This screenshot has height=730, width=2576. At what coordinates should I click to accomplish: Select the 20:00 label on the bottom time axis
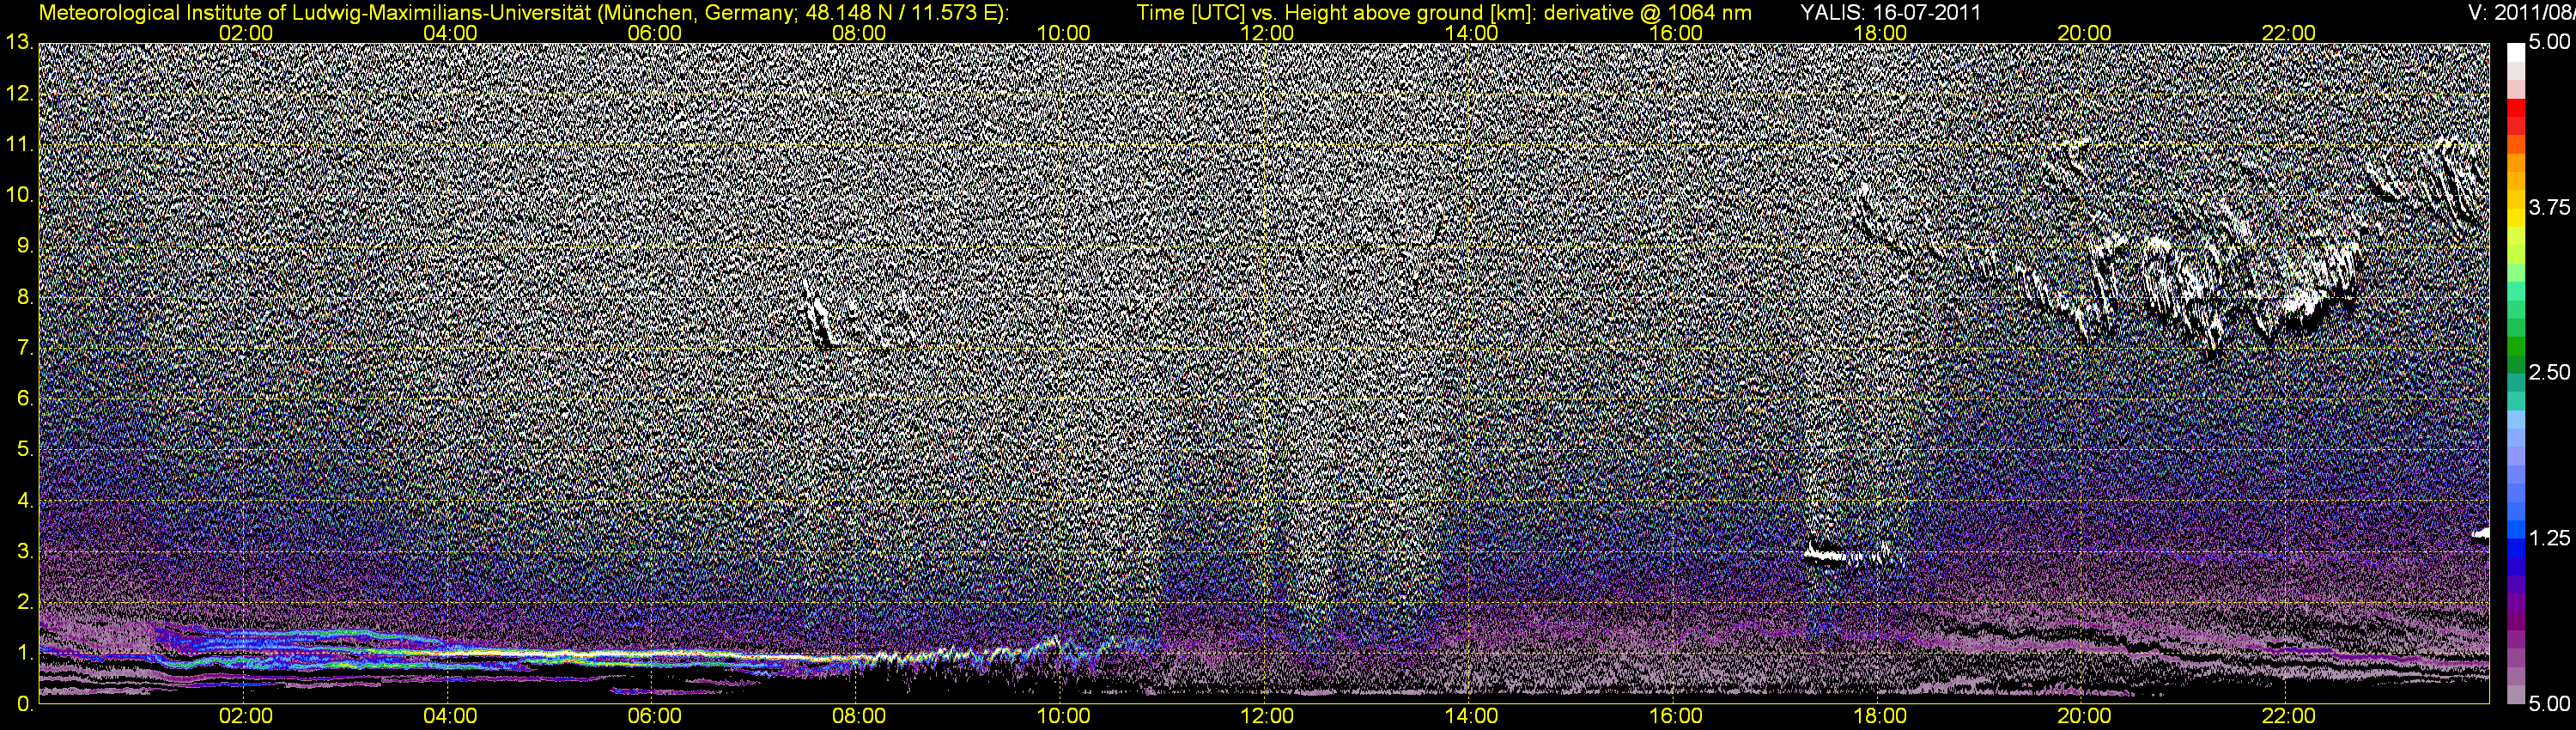coord(2085,717)
